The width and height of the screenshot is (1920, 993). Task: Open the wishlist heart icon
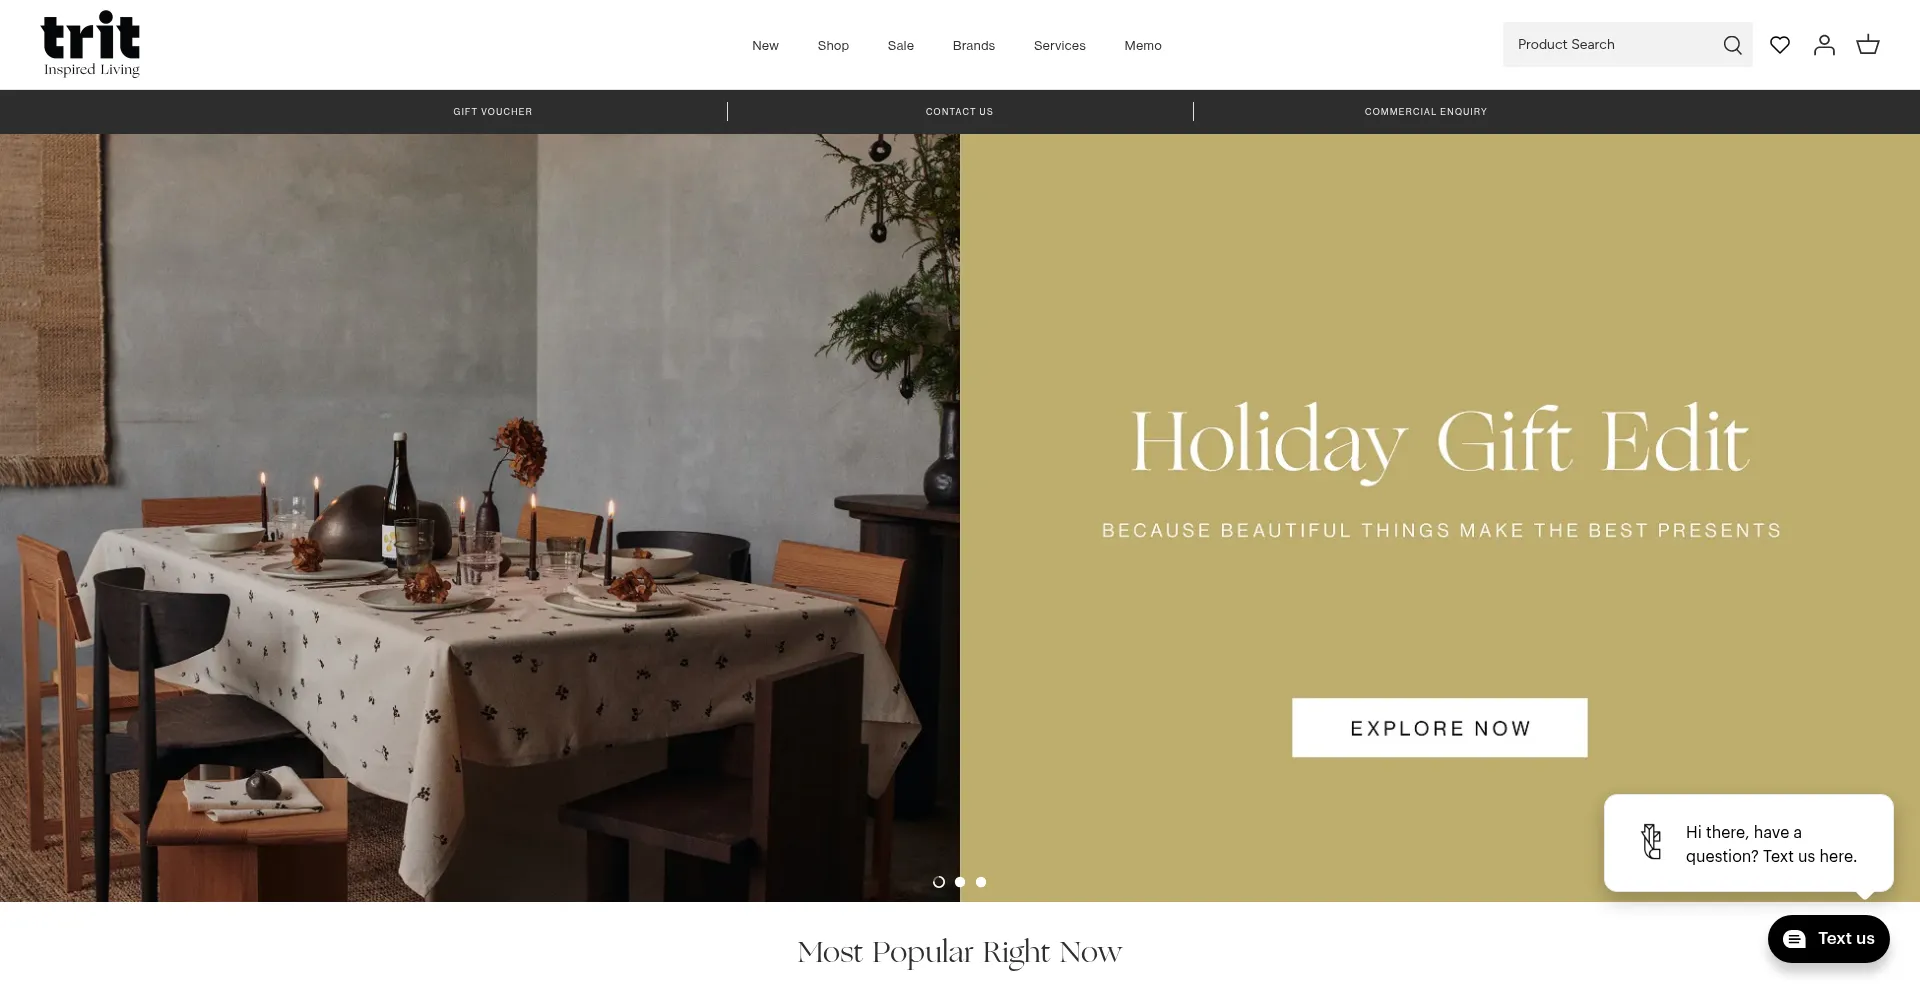[1780, 45]
